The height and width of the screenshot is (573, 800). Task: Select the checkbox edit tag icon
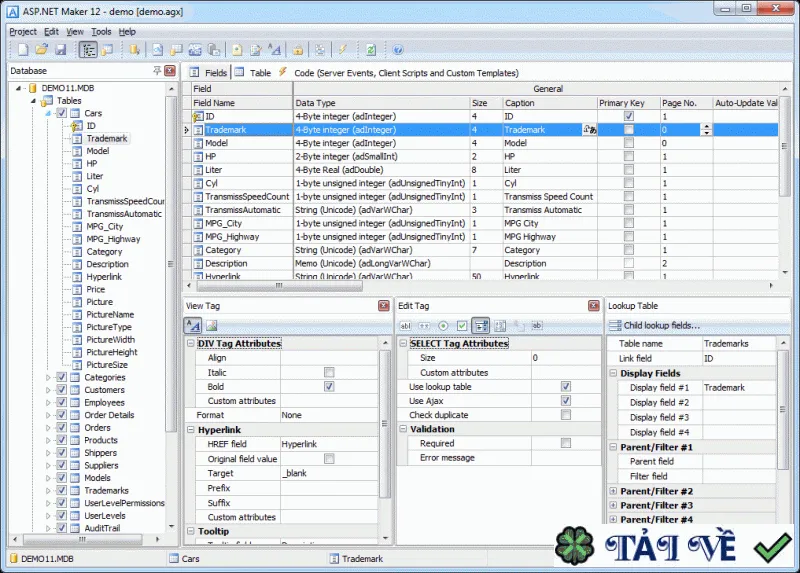pyautogui.click(x=462, y=326)
